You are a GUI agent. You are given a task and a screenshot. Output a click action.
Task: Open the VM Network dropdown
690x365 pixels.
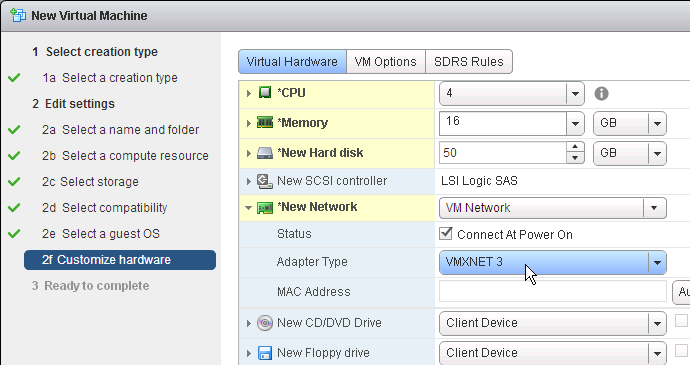[553, 208]
